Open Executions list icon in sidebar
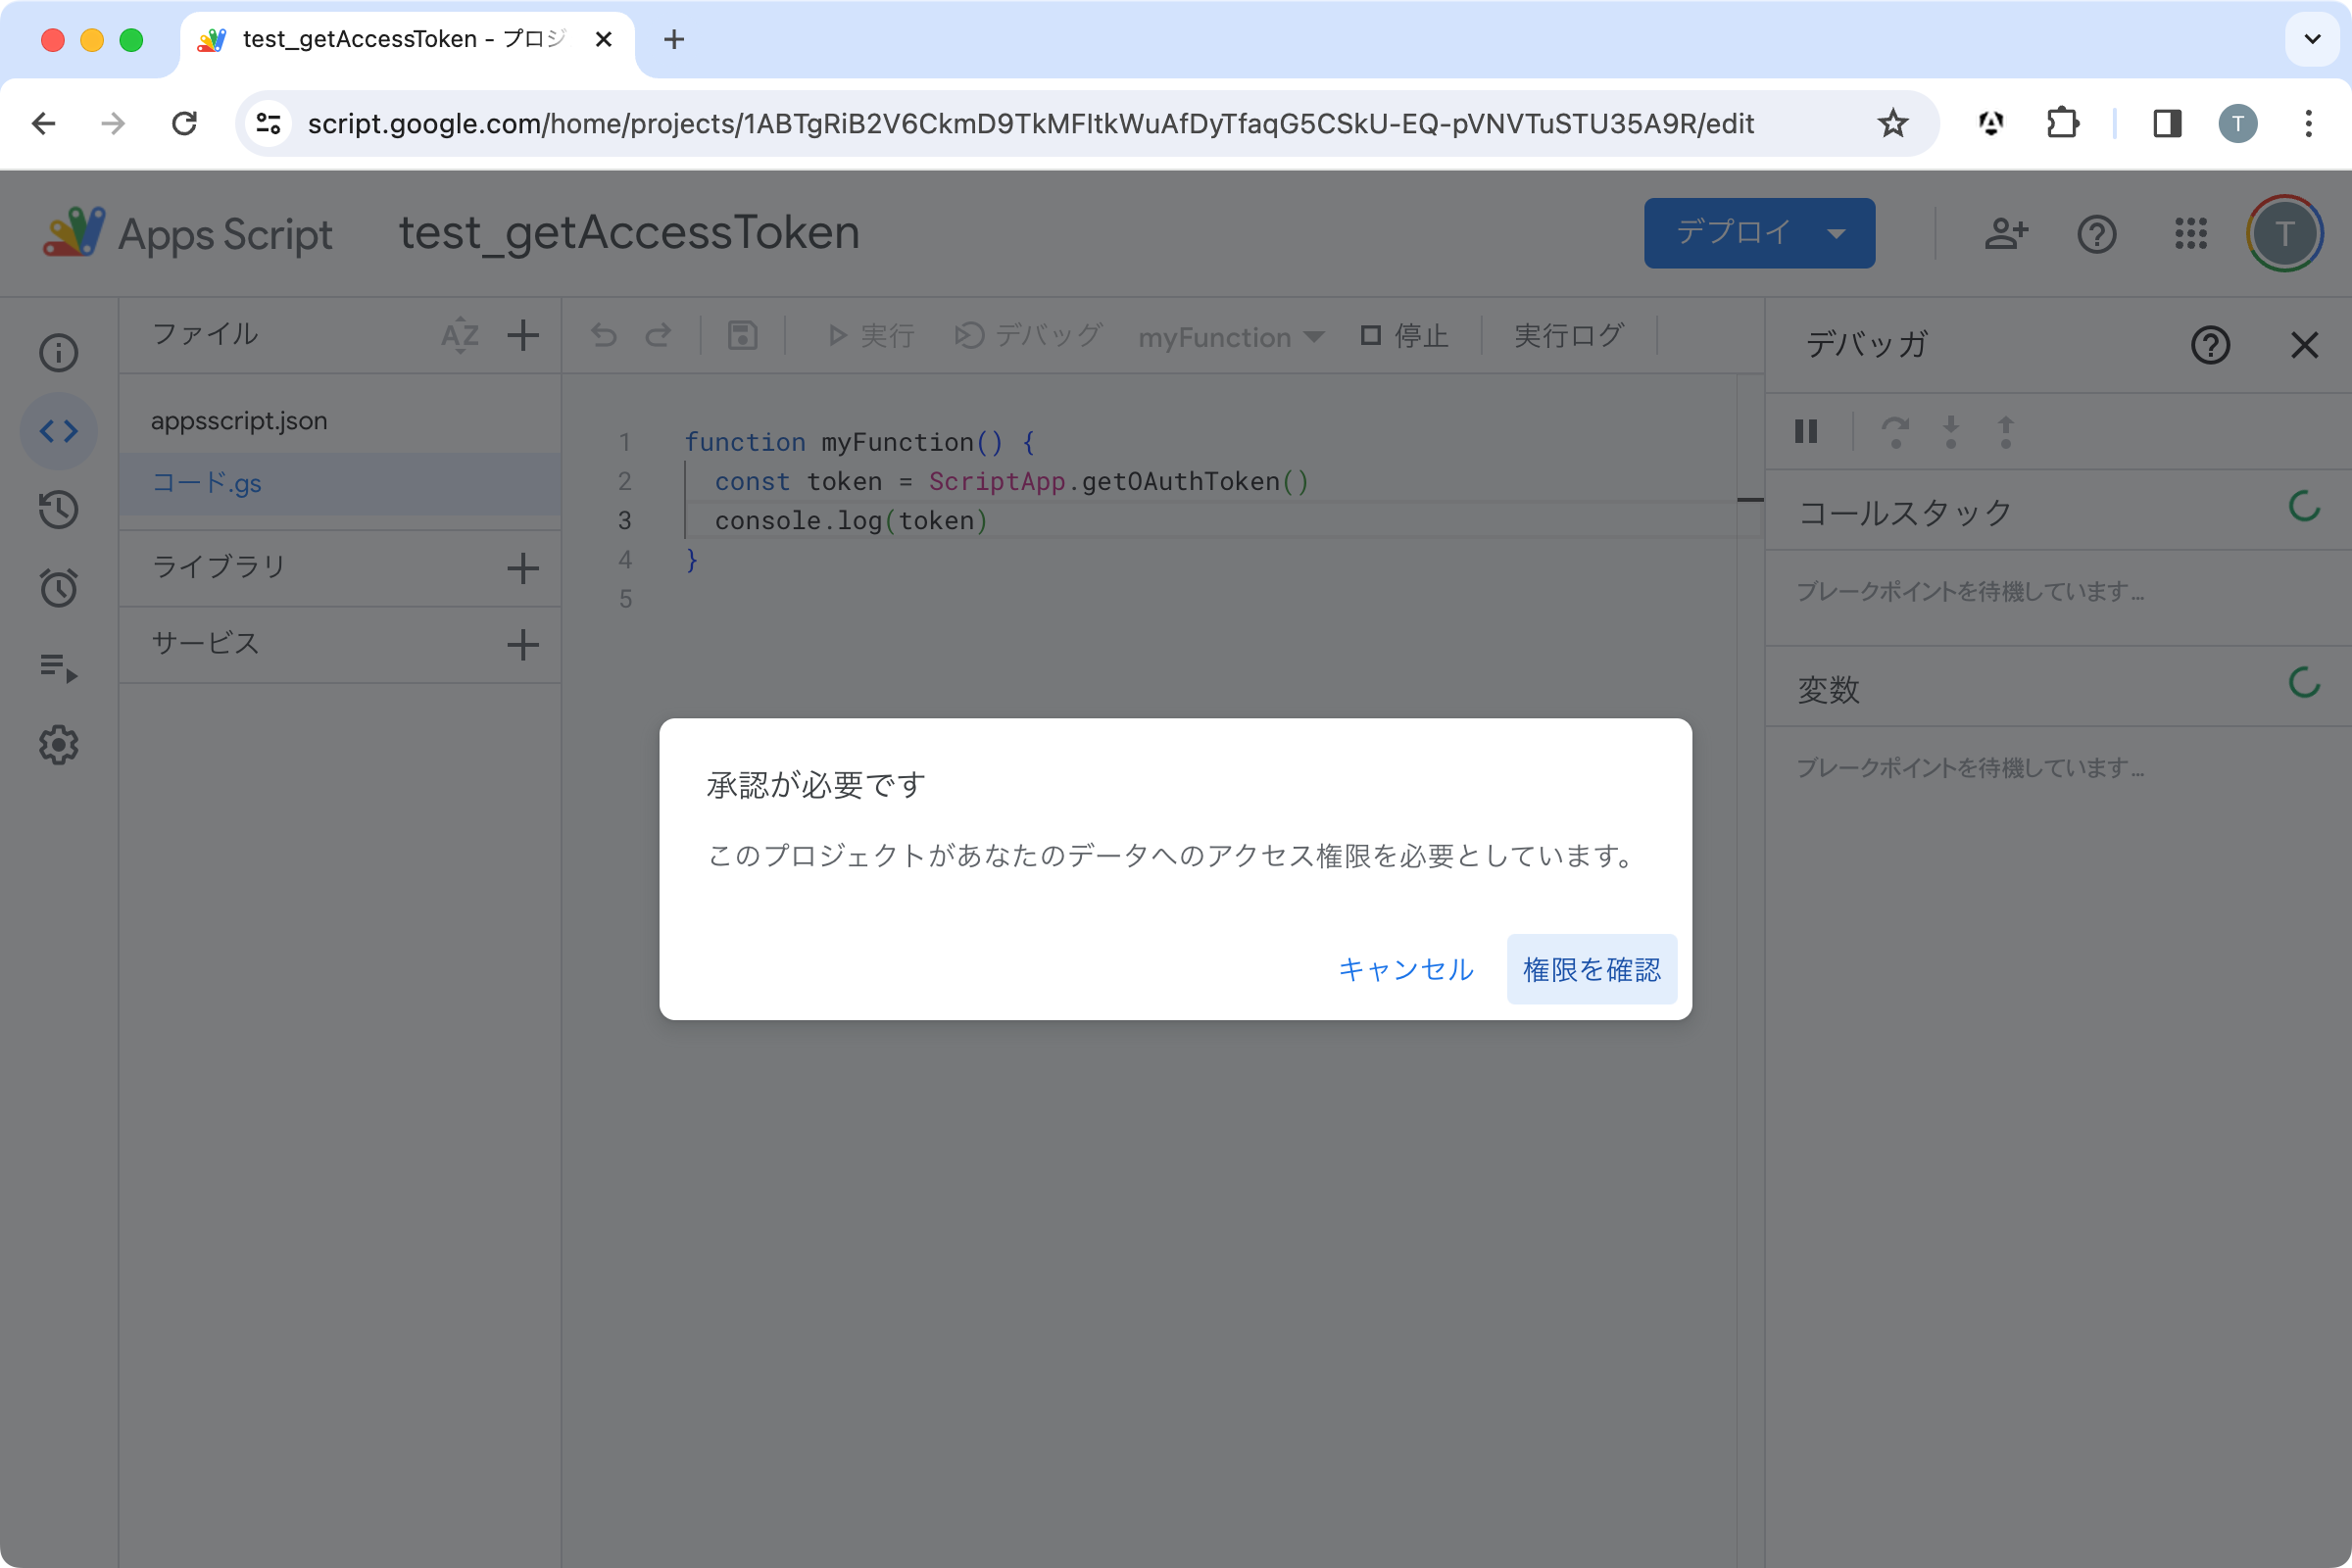The image size is (2352, 1568). tap(58, 666)
